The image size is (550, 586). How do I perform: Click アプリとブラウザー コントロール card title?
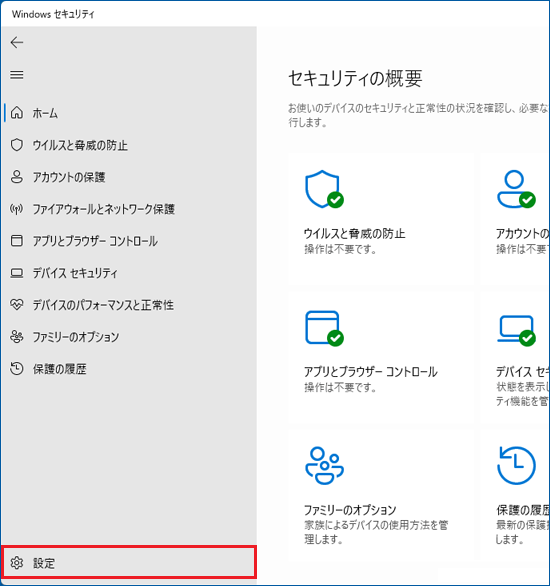[x=370, y=372]
